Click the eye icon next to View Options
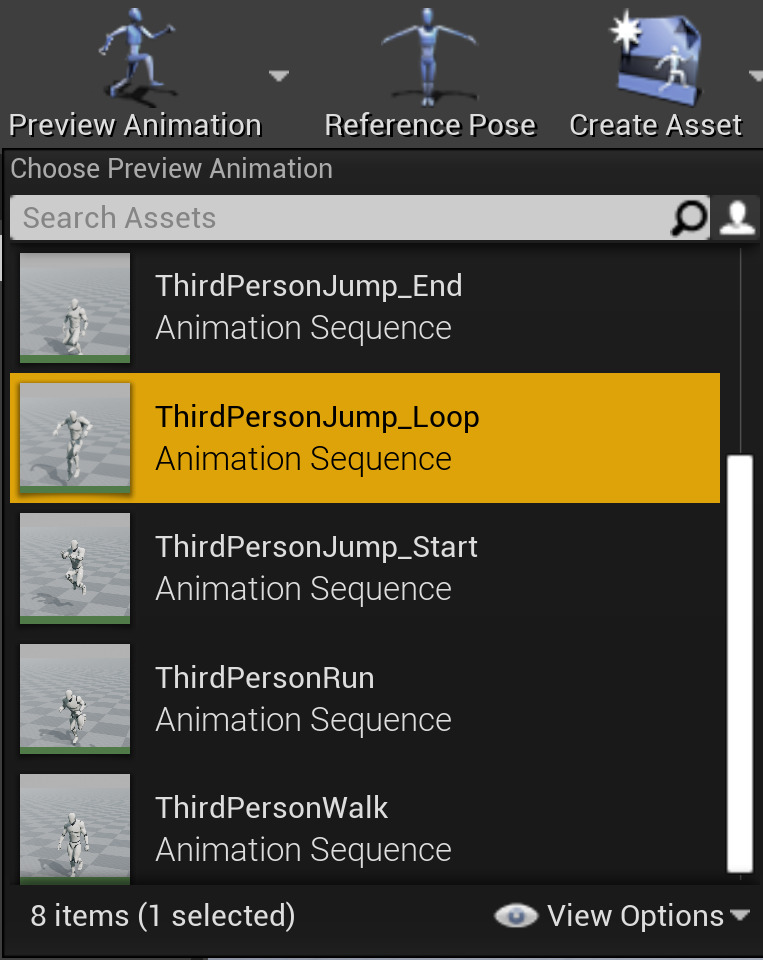The height and width of the screenshot is (960, 763). [x=516, y=915]
